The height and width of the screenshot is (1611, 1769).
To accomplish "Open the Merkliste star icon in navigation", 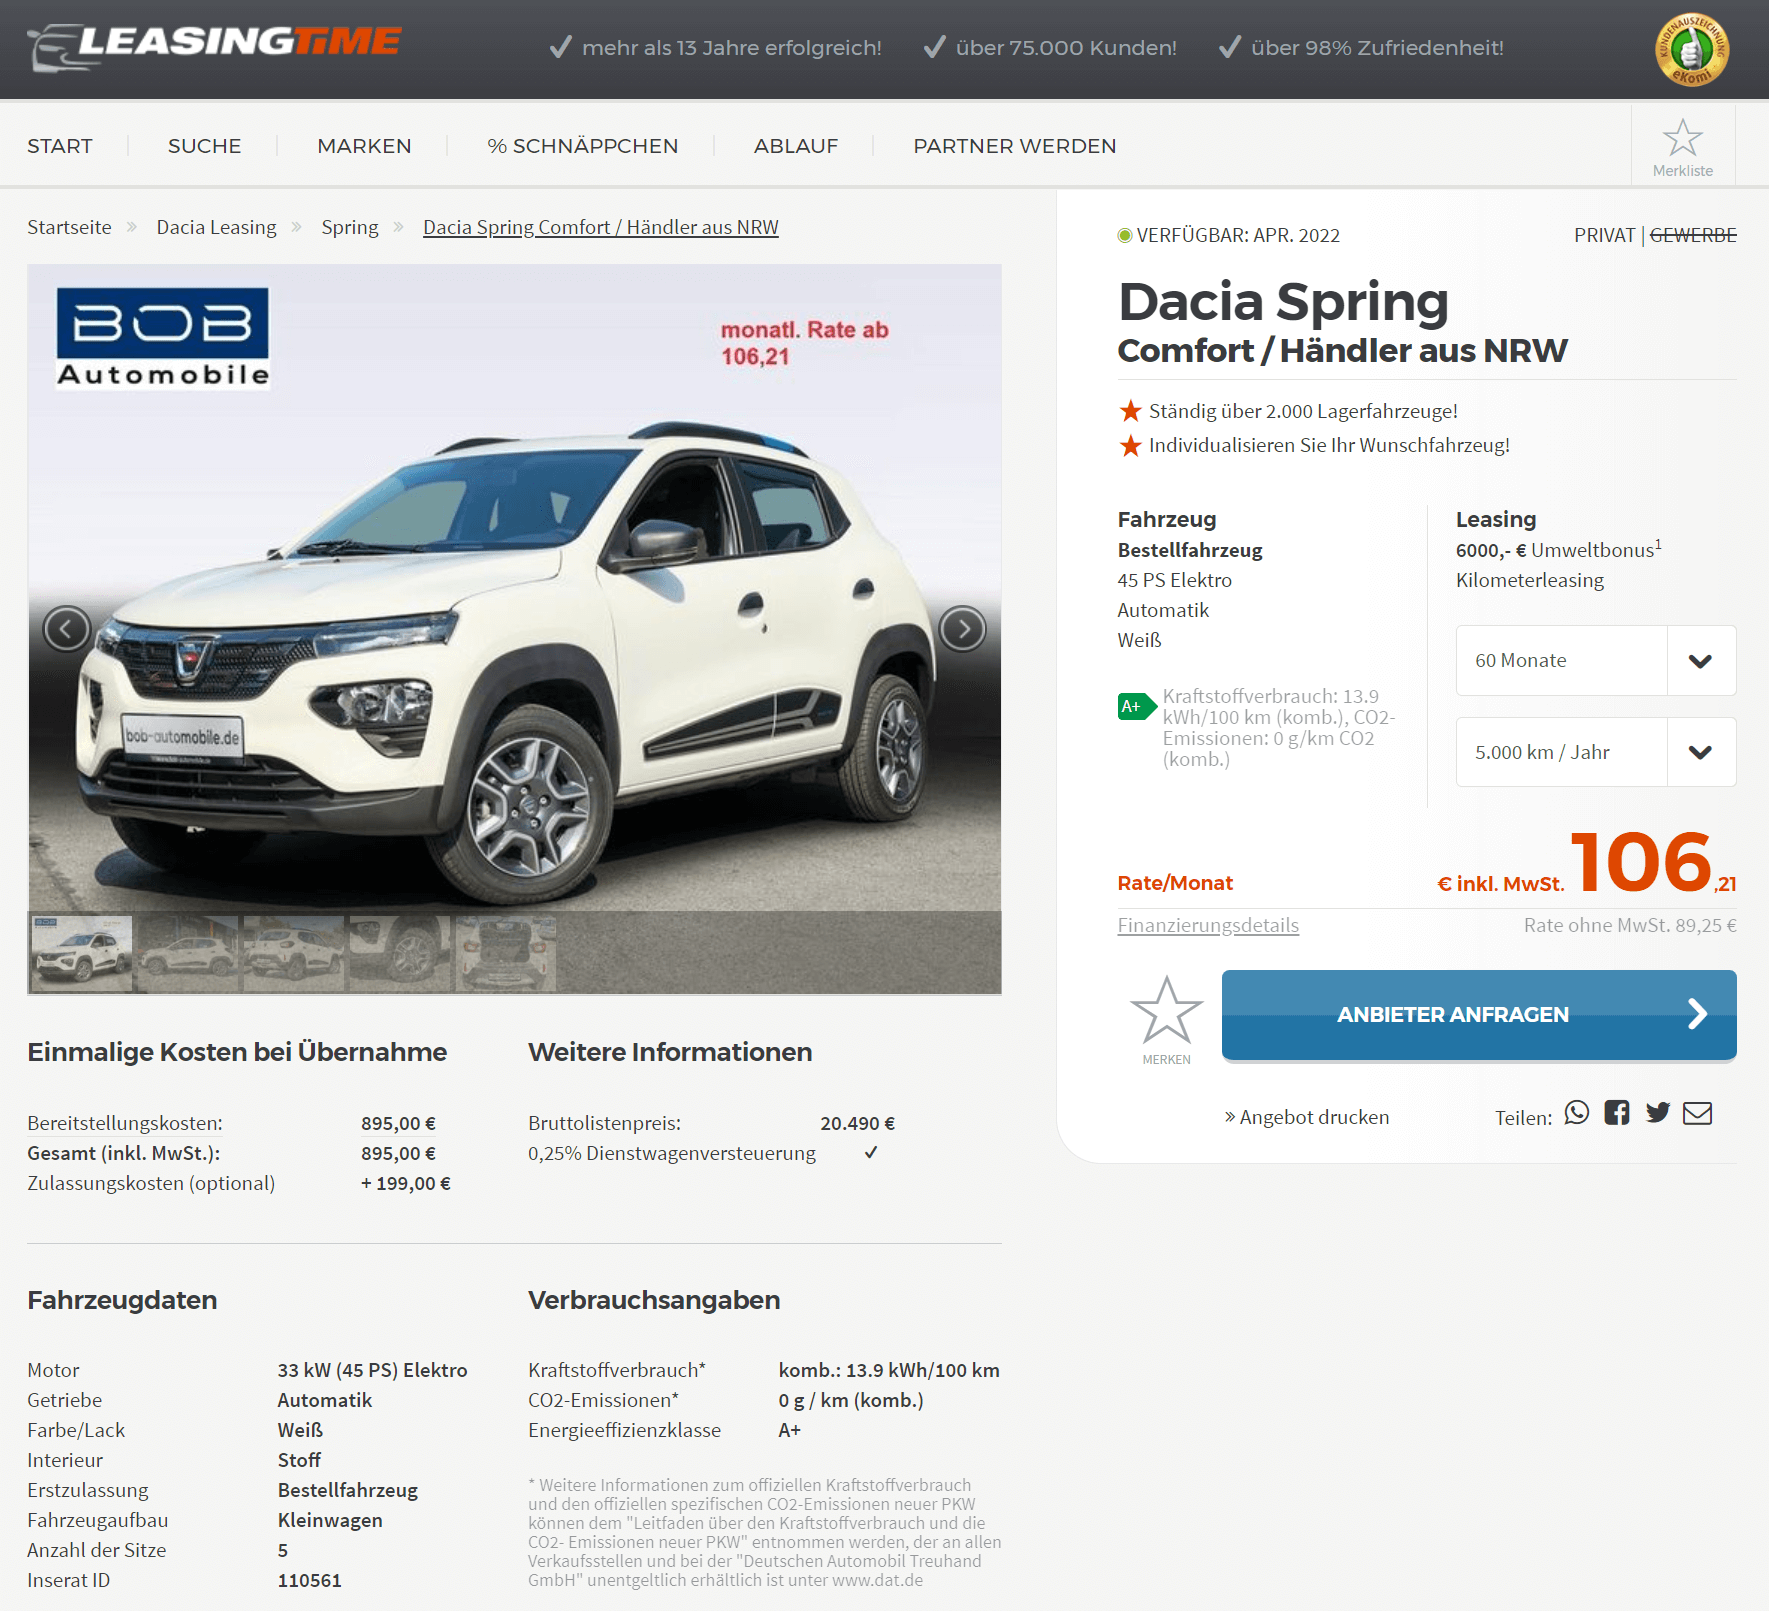I will click(1682, 146).
